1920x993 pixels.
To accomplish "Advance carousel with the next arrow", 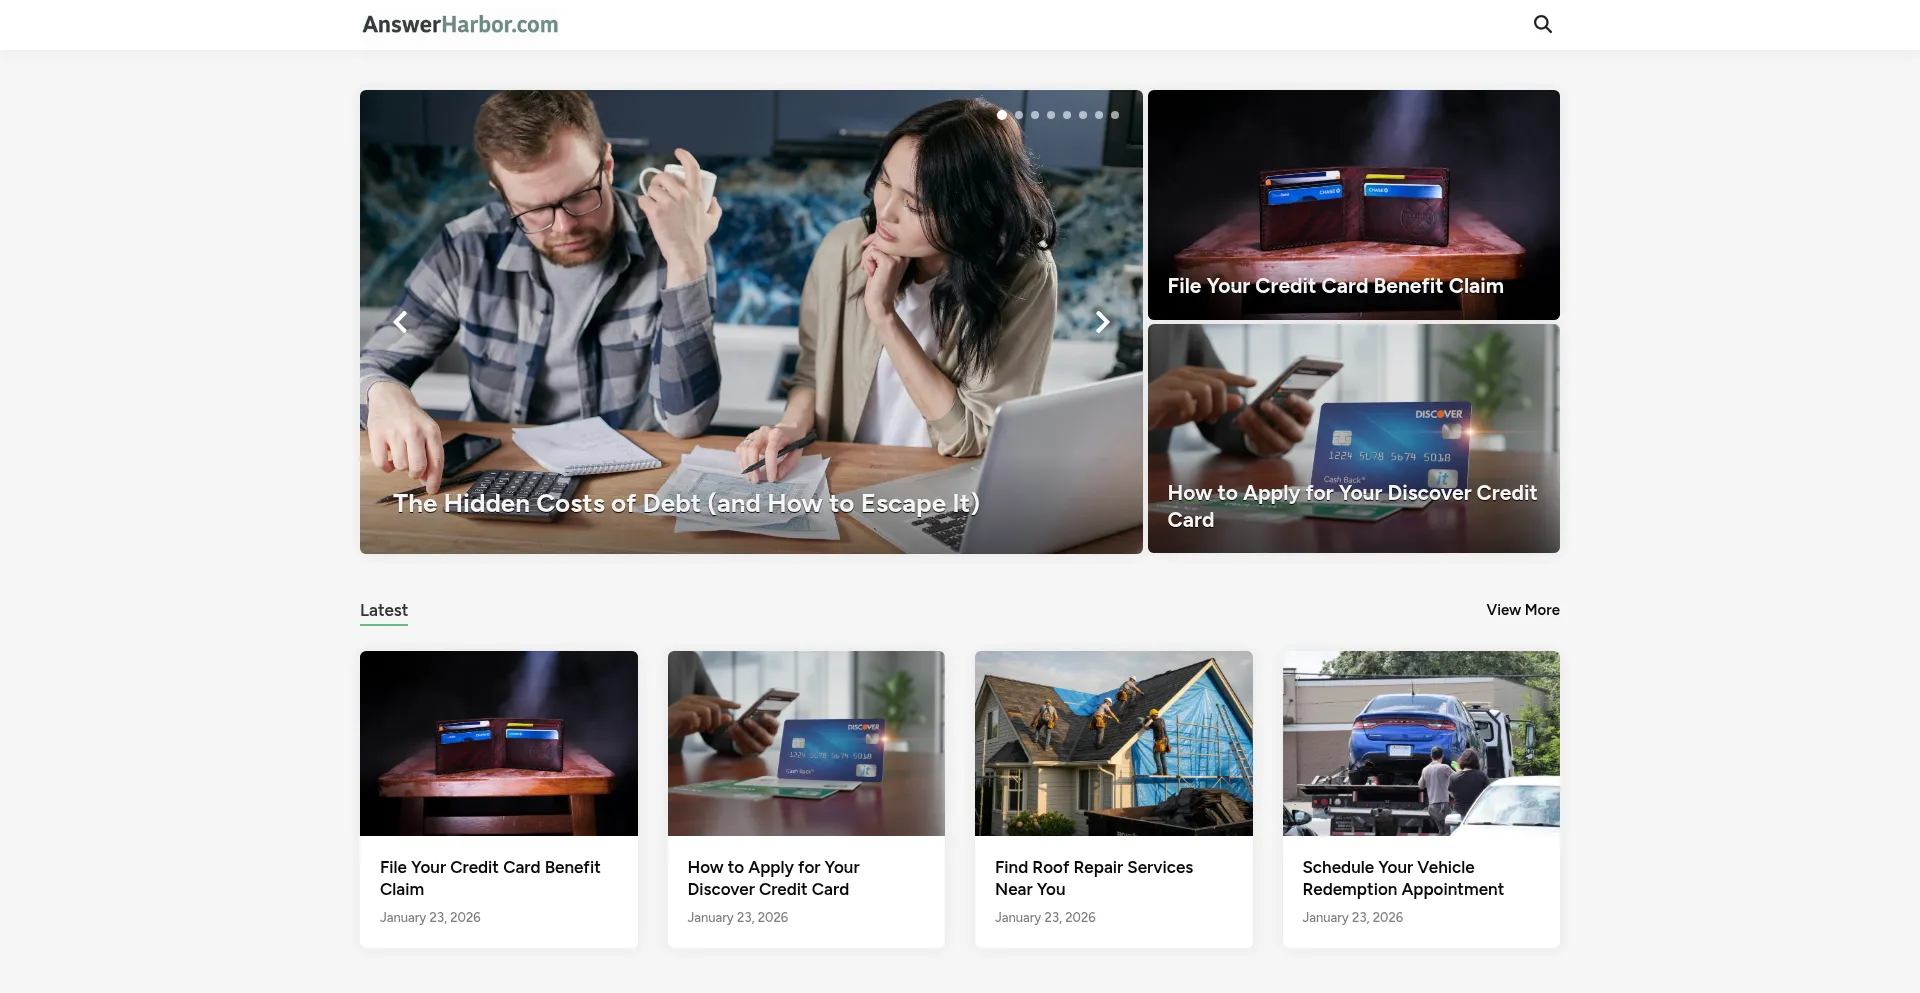I will coord(1102,322).
